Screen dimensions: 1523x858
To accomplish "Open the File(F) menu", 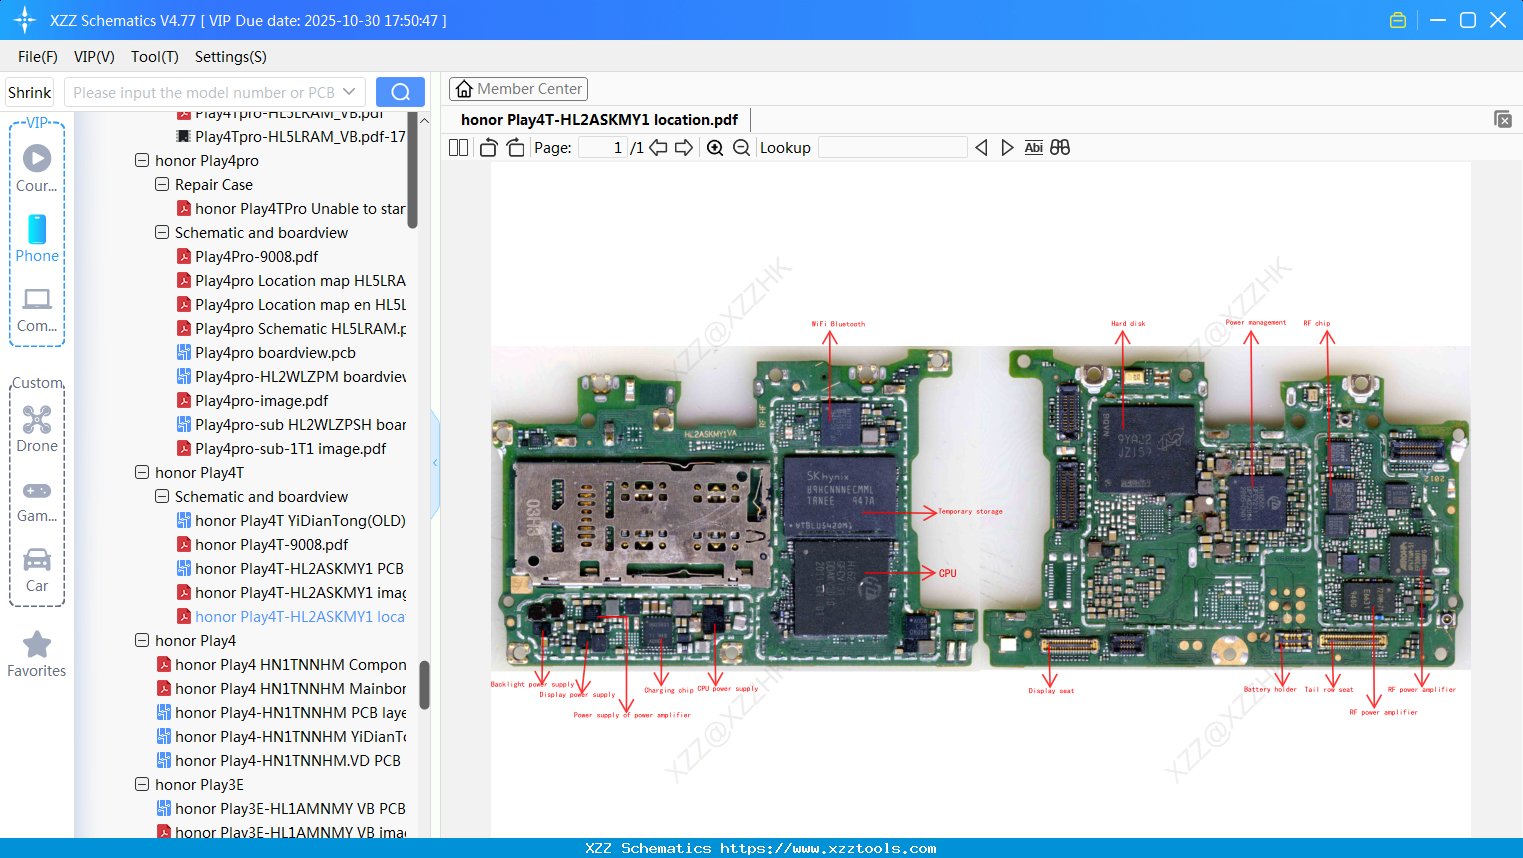I will click(38, 57).
